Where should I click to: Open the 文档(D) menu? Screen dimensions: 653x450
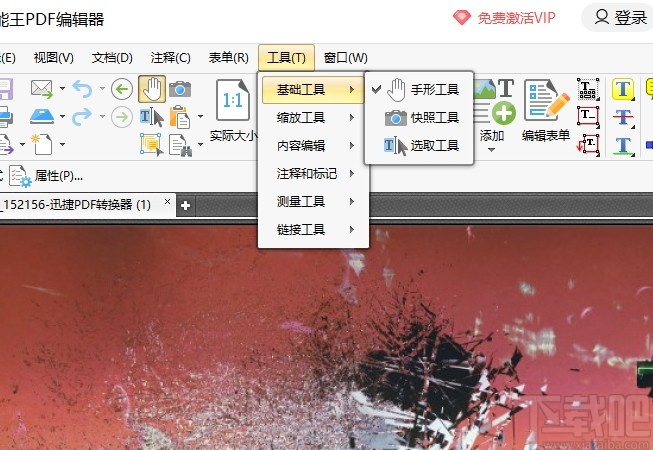coord(112,58)
